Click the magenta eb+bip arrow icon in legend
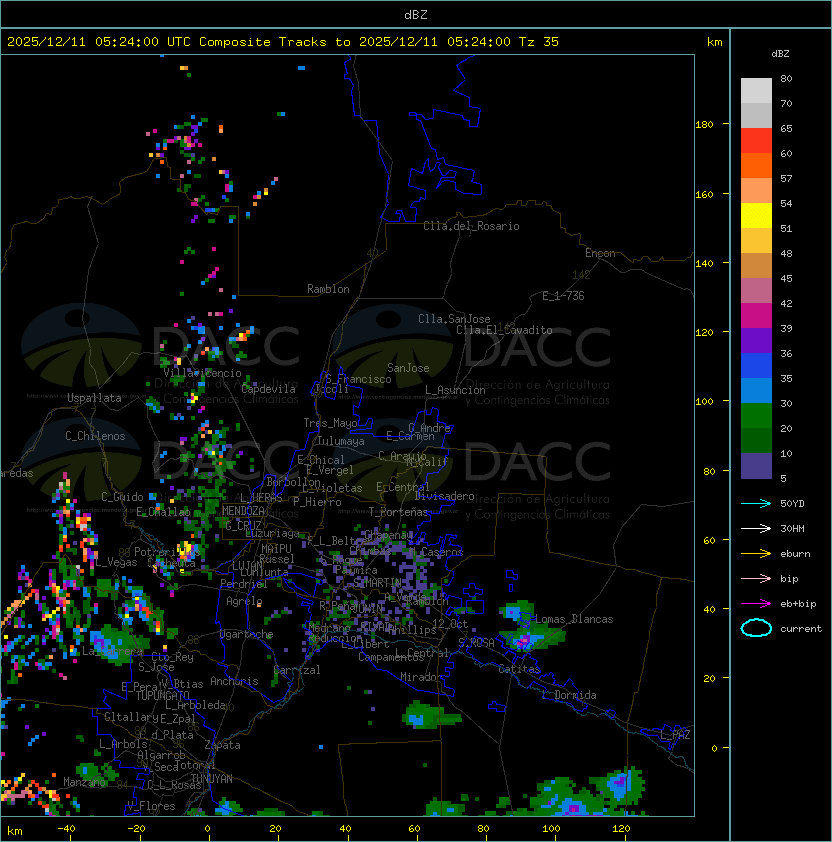This screenshot has width=832, height=842. click(x=756, y=604)
